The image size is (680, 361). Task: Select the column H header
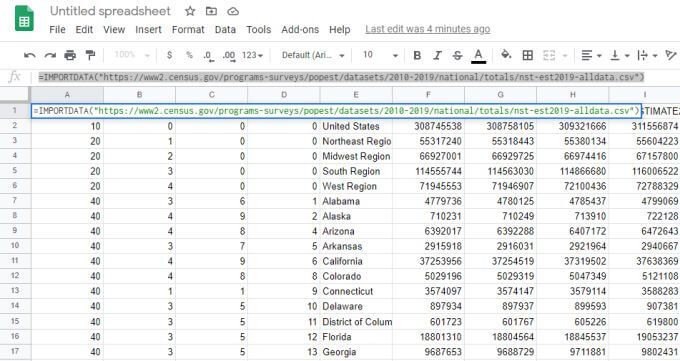572,95
